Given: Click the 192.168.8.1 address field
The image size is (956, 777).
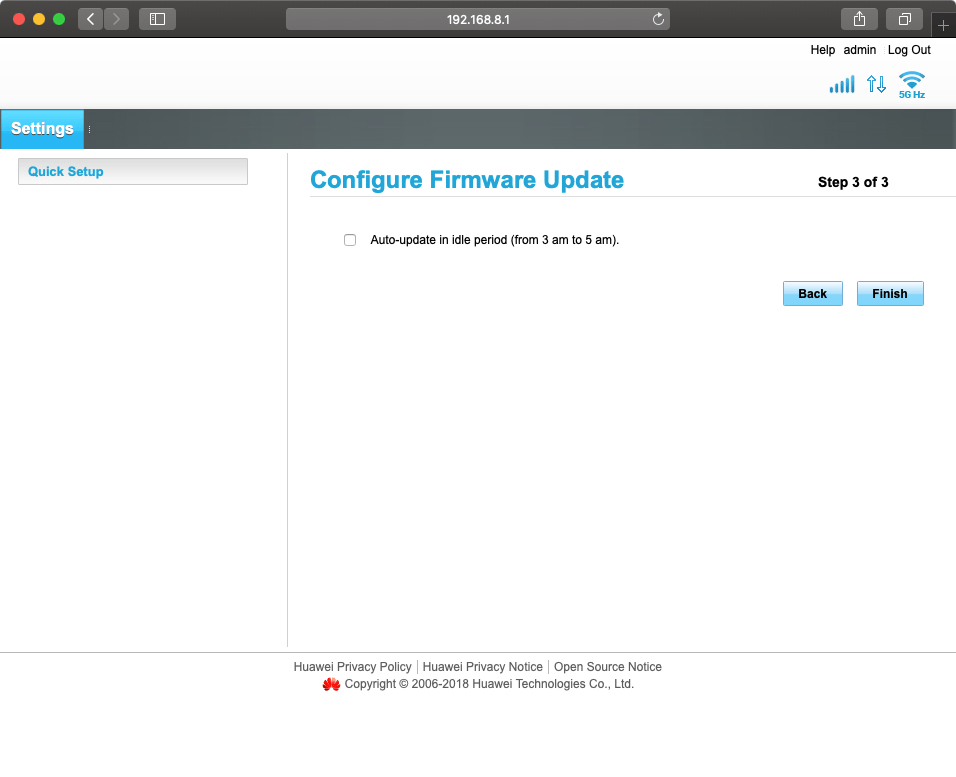Looking at the screenshot, I should click(478, 19).
